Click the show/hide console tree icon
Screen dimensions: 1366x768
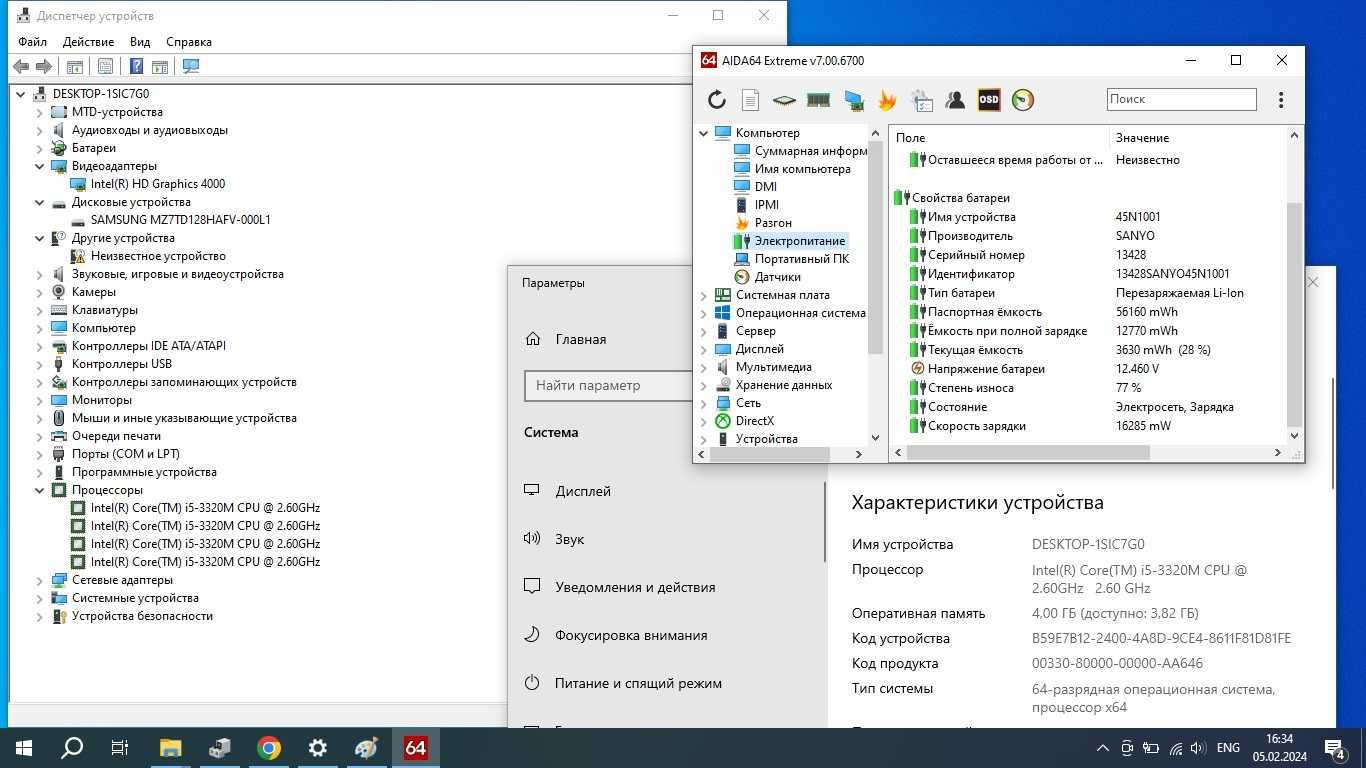(x=74, y=66)
